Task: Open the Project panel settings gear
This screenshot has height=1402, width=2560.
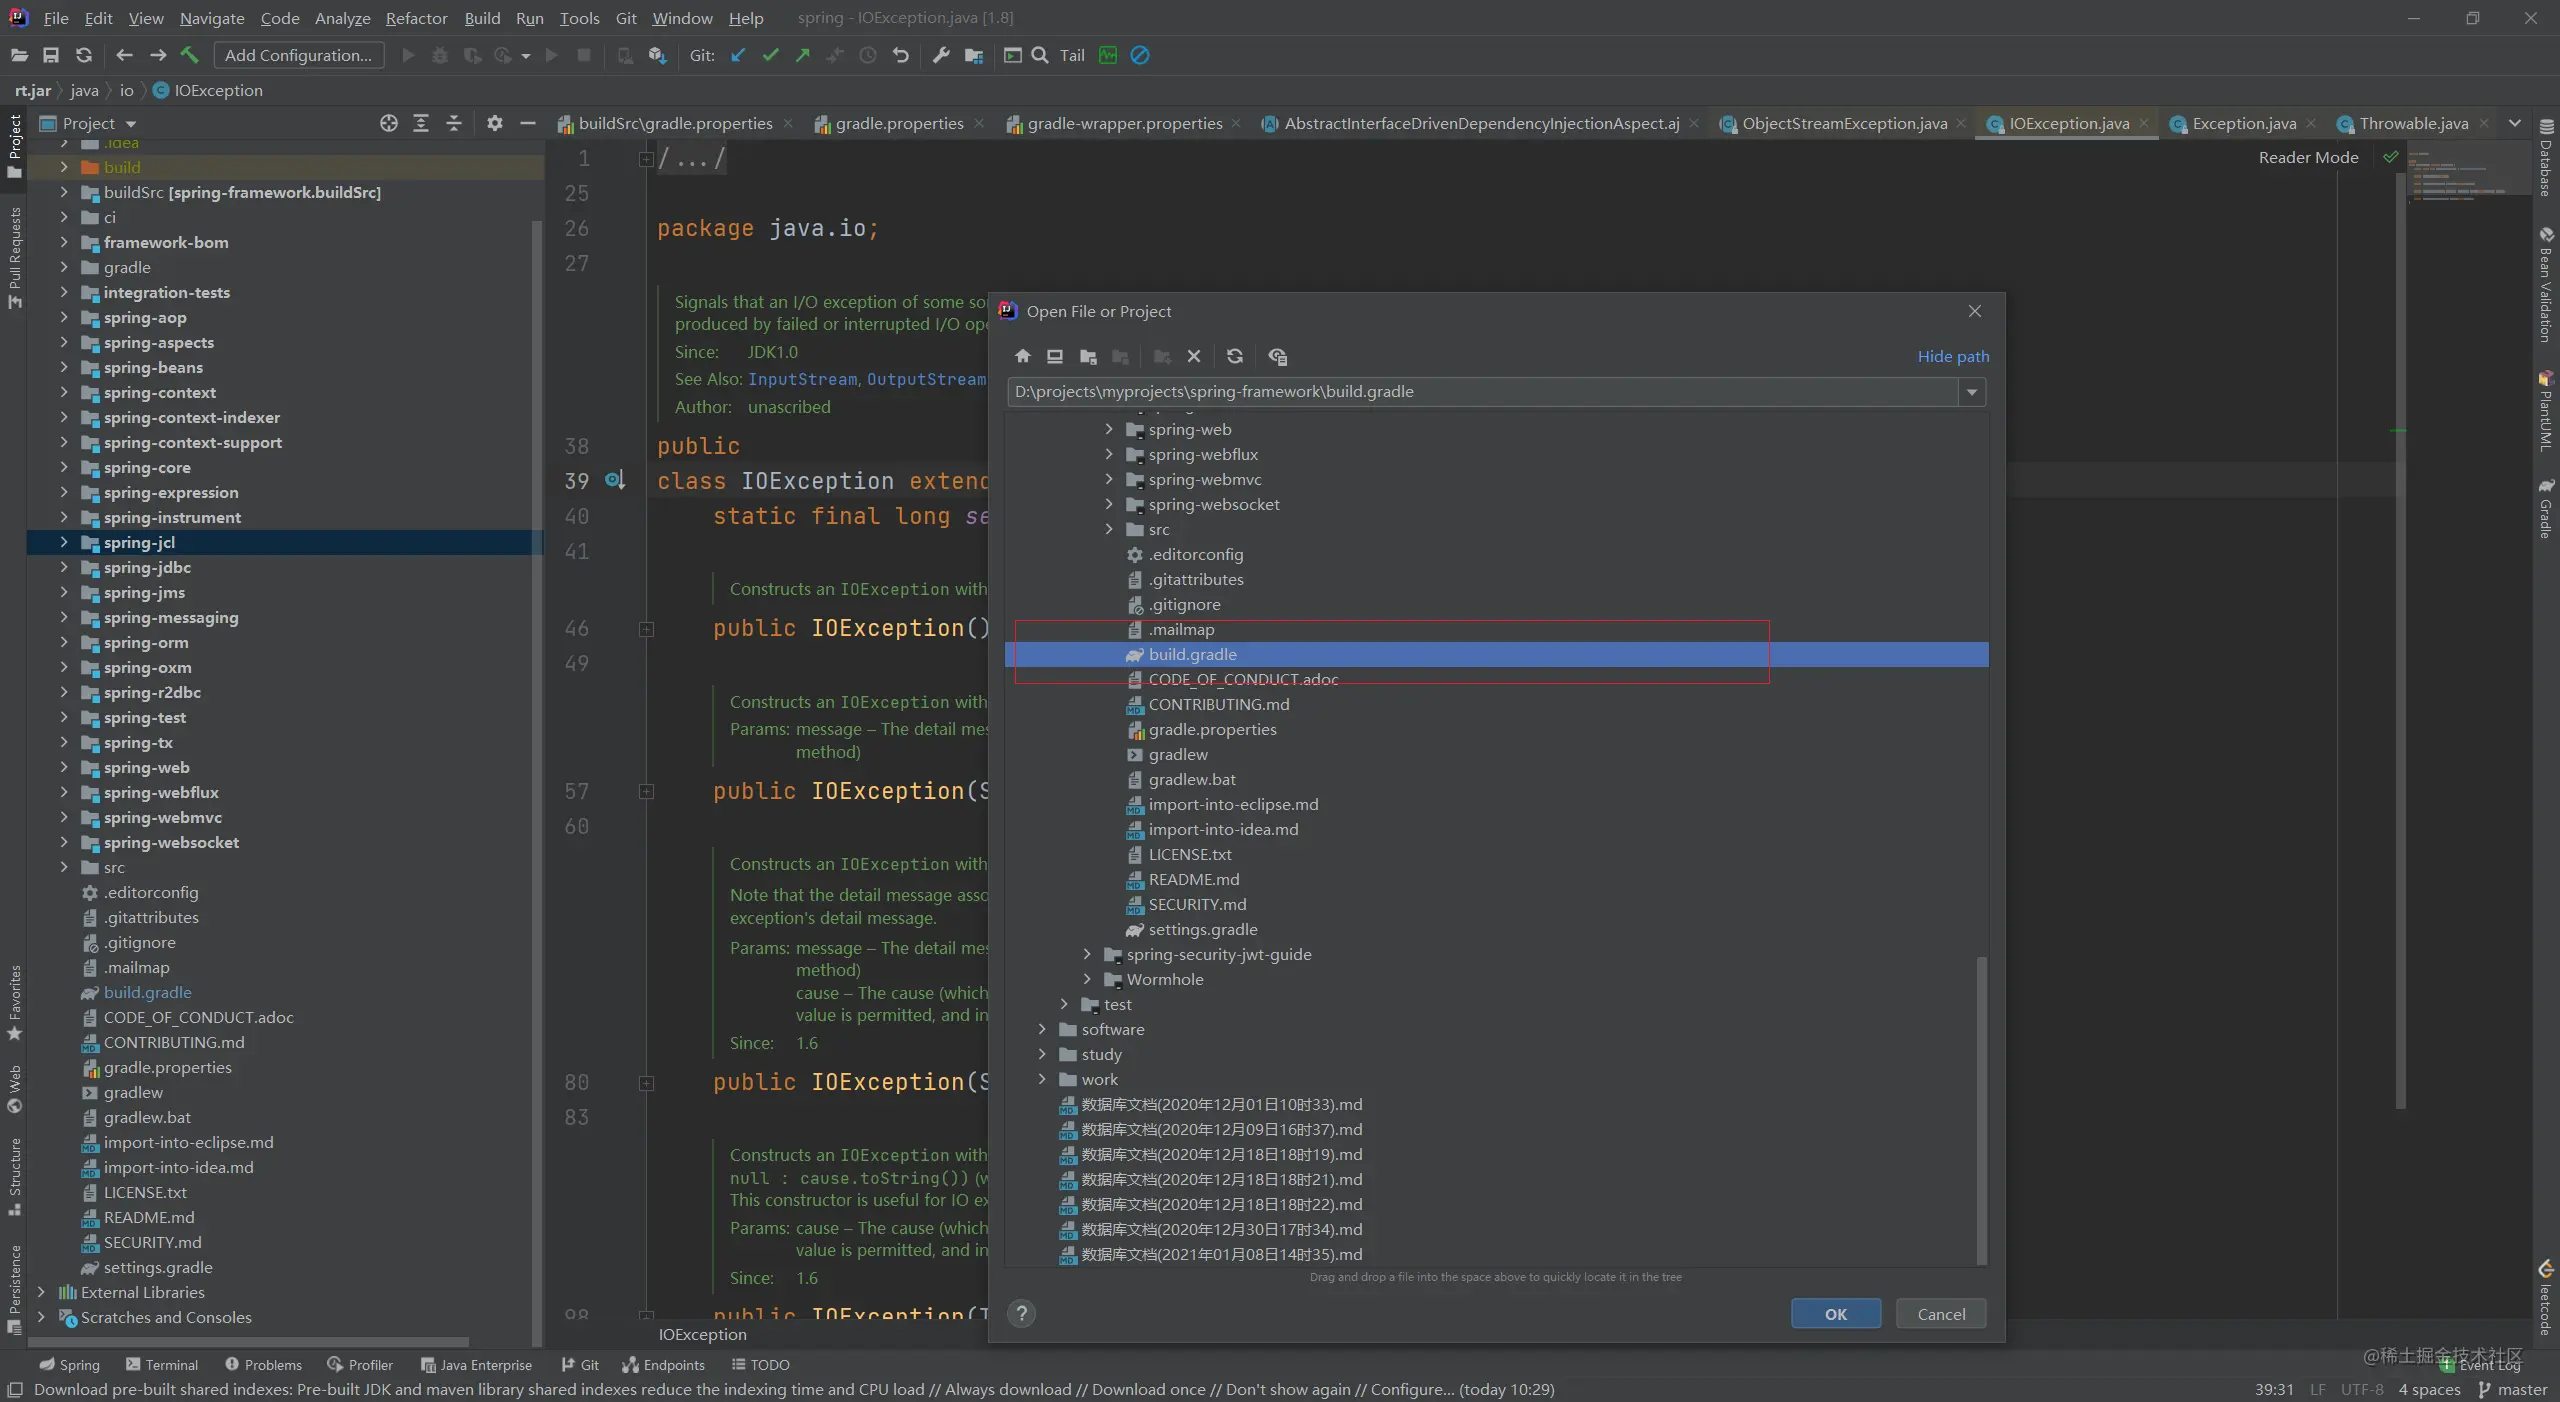Action: (494, 123)
